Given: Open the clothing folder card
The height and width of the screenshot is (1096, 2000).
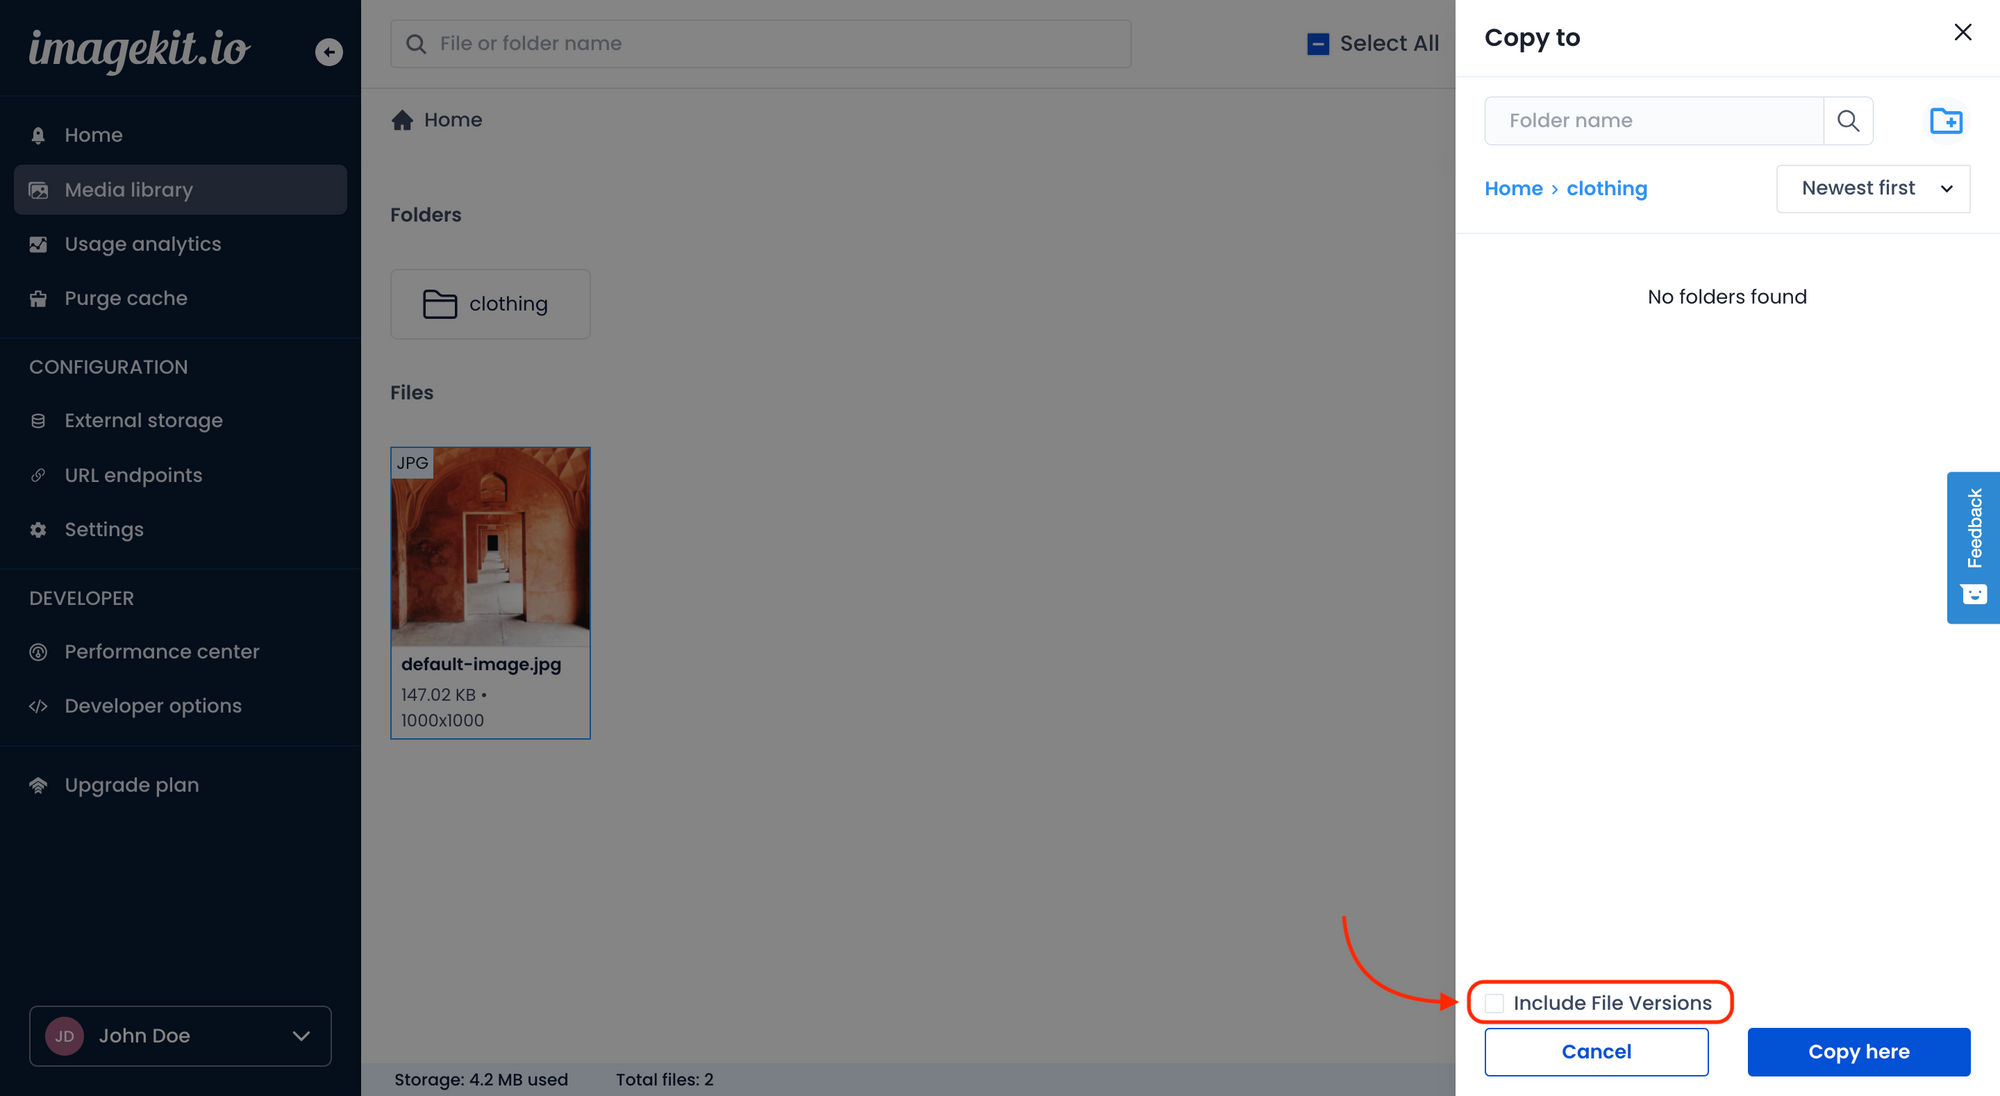Looking at the screenshot, I should (490, 304).
